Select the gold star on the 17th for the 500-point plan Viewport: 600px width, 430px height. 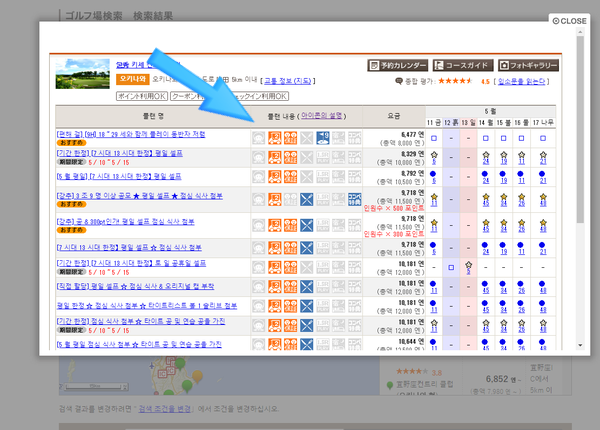543,197
